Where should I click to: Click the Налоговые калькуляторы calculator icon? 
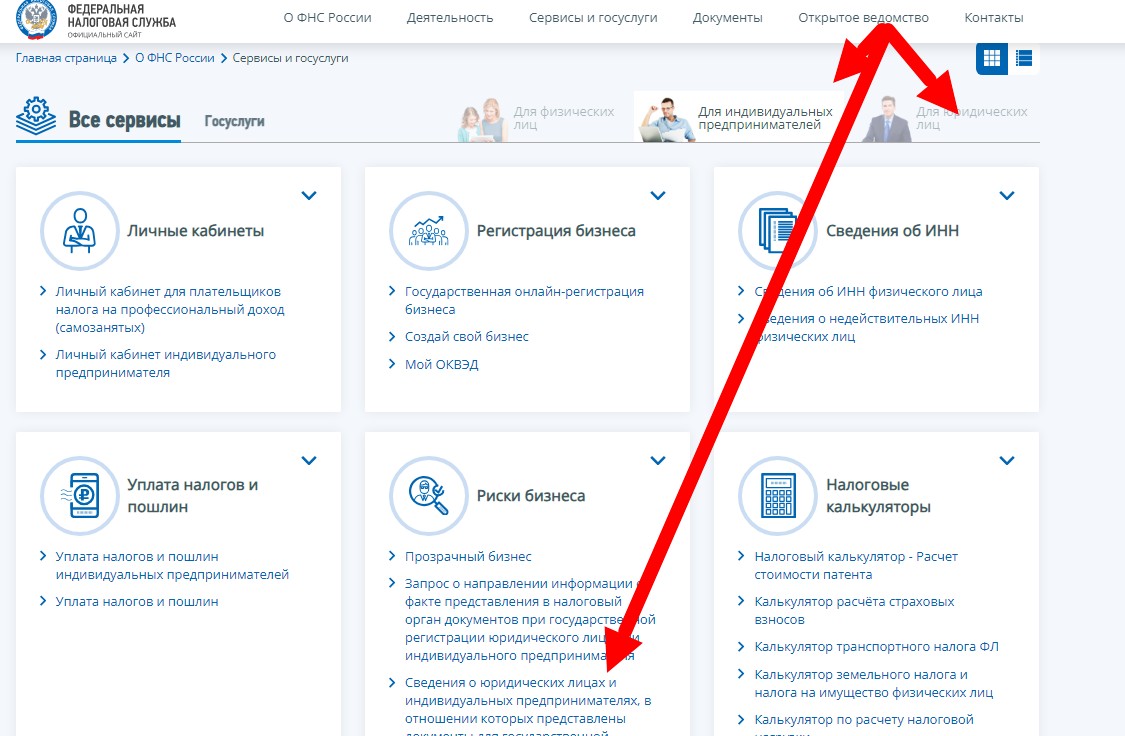[x=777, y=496]
